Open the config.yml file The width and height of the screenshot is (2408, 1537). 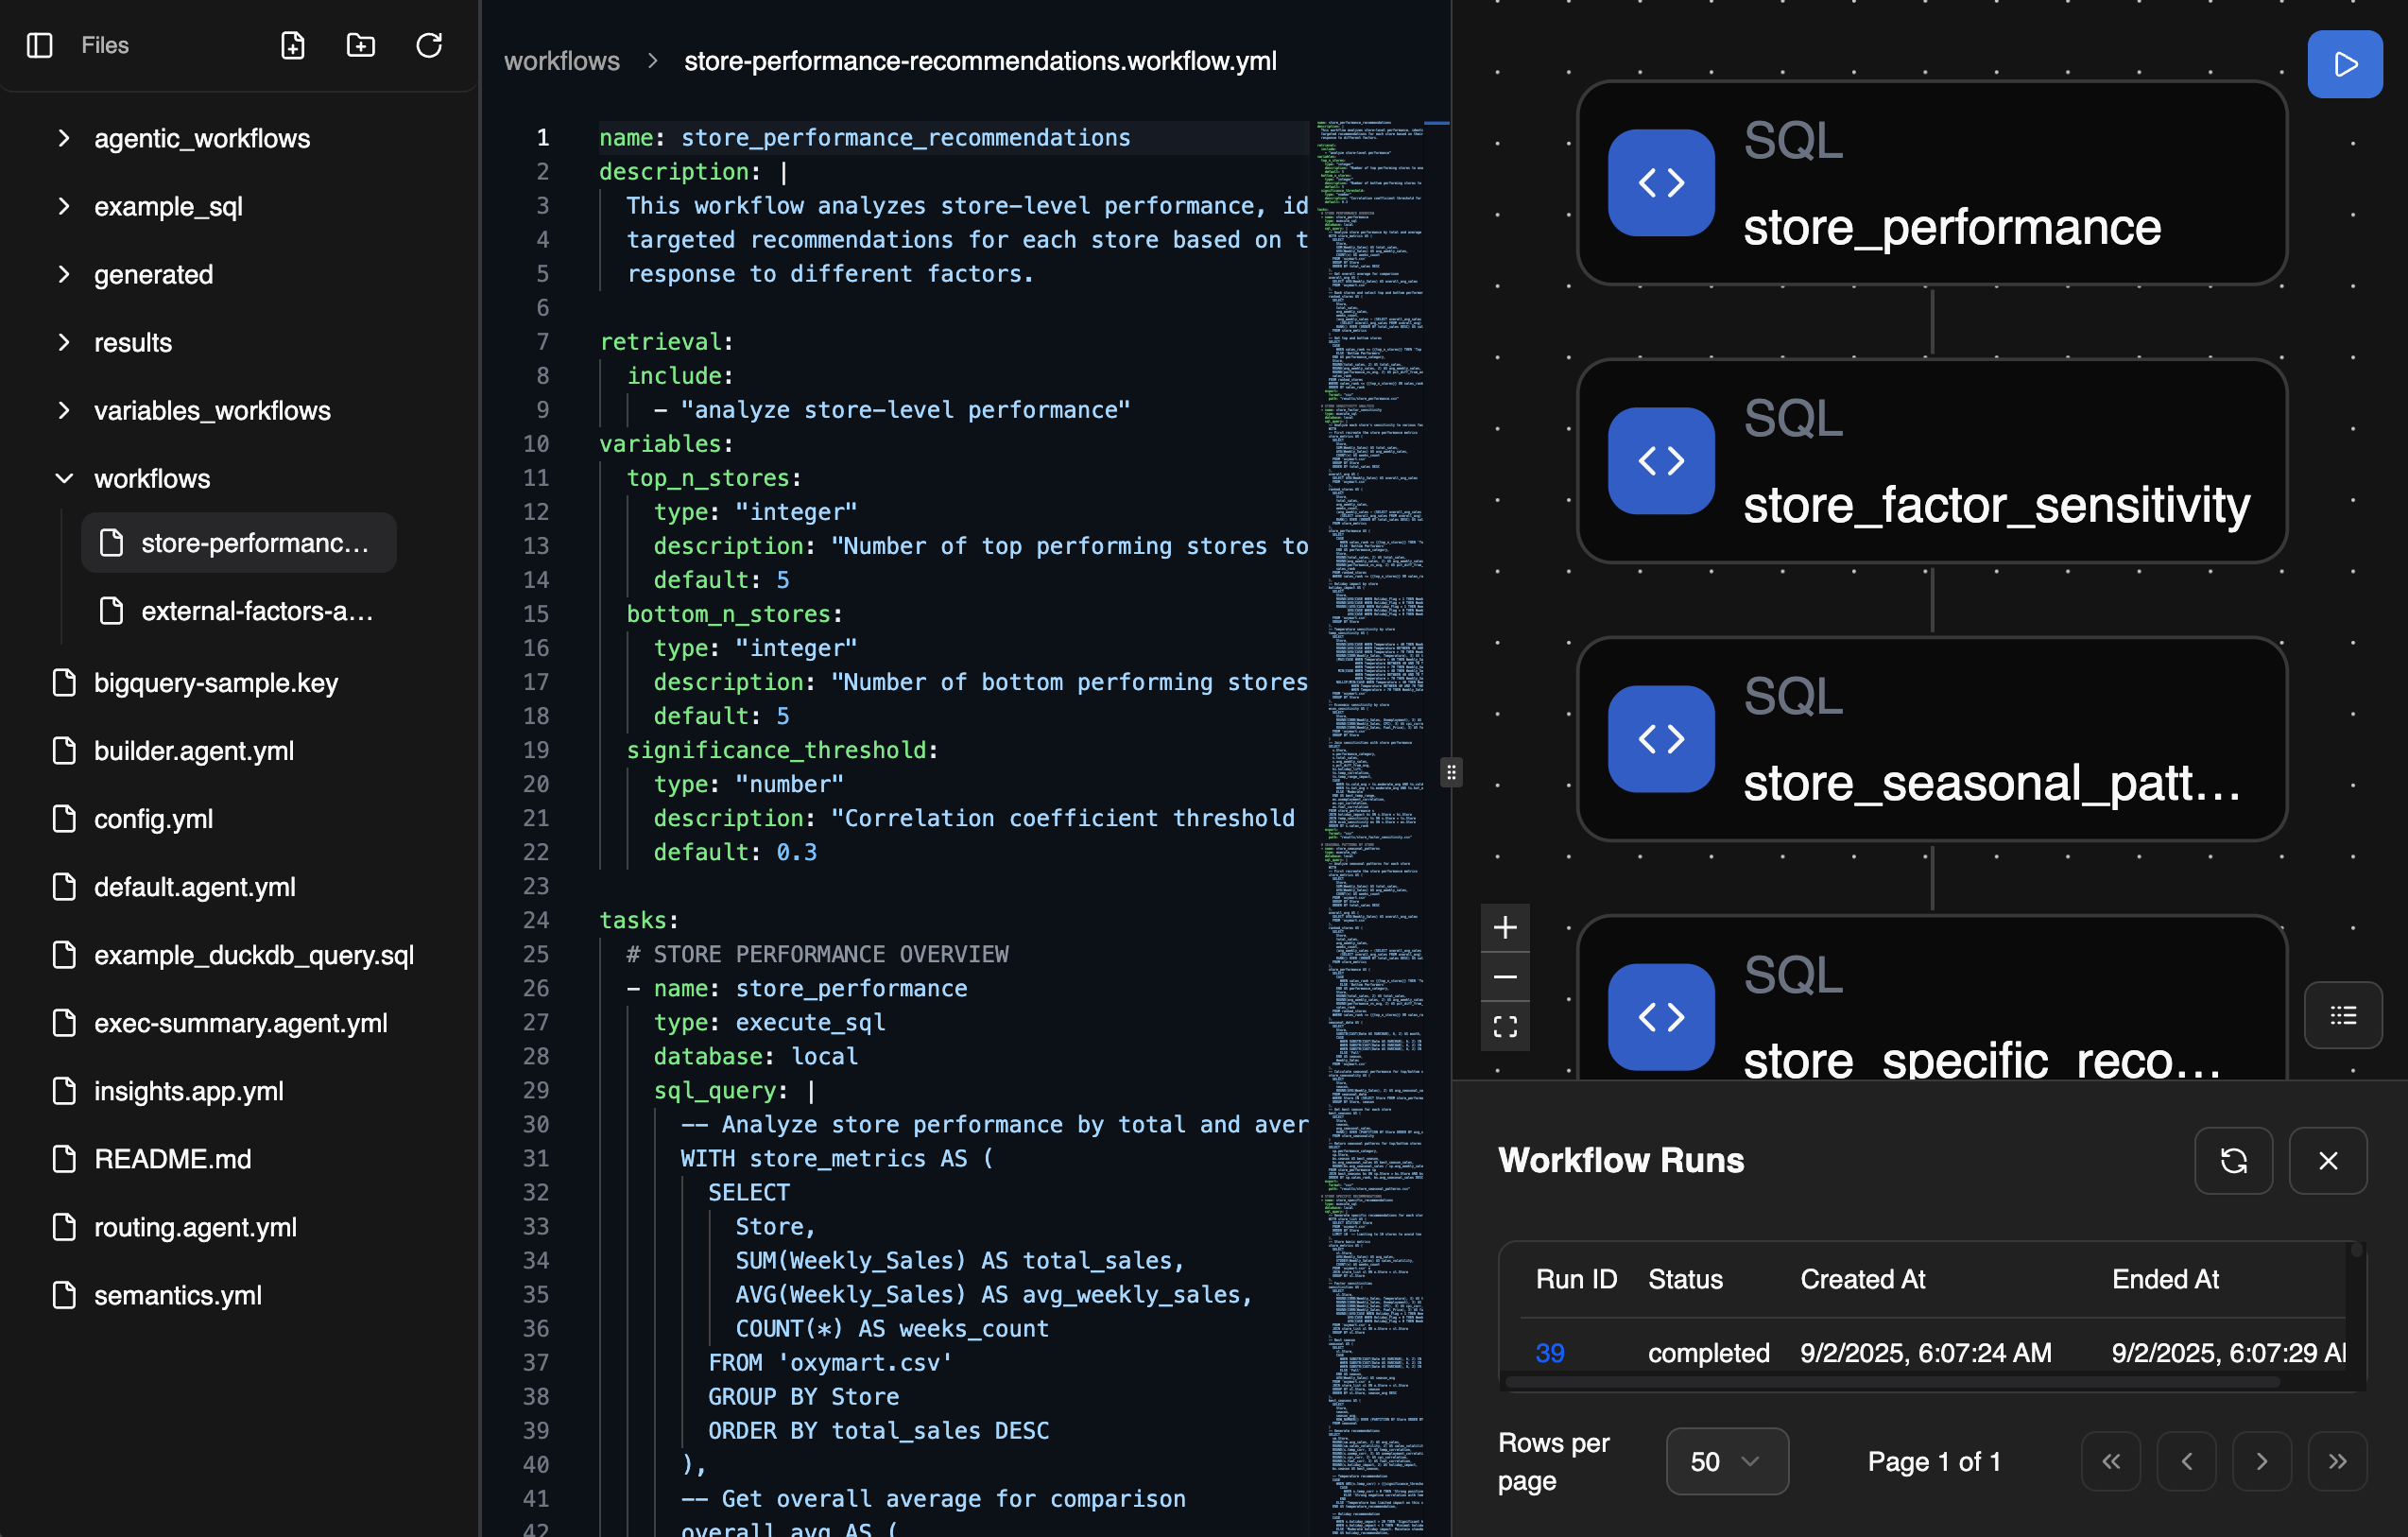coord(153,819)
